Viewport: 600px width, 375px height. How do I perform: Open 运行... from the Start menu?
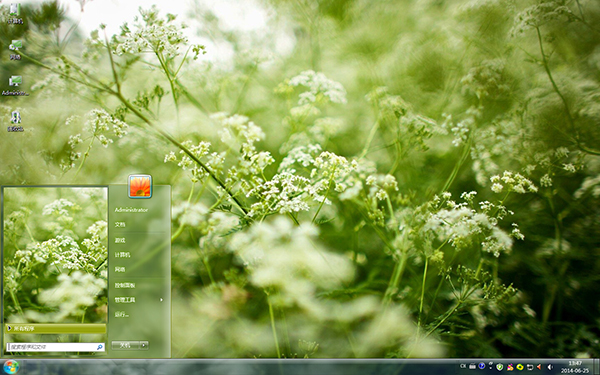(122, 315)
